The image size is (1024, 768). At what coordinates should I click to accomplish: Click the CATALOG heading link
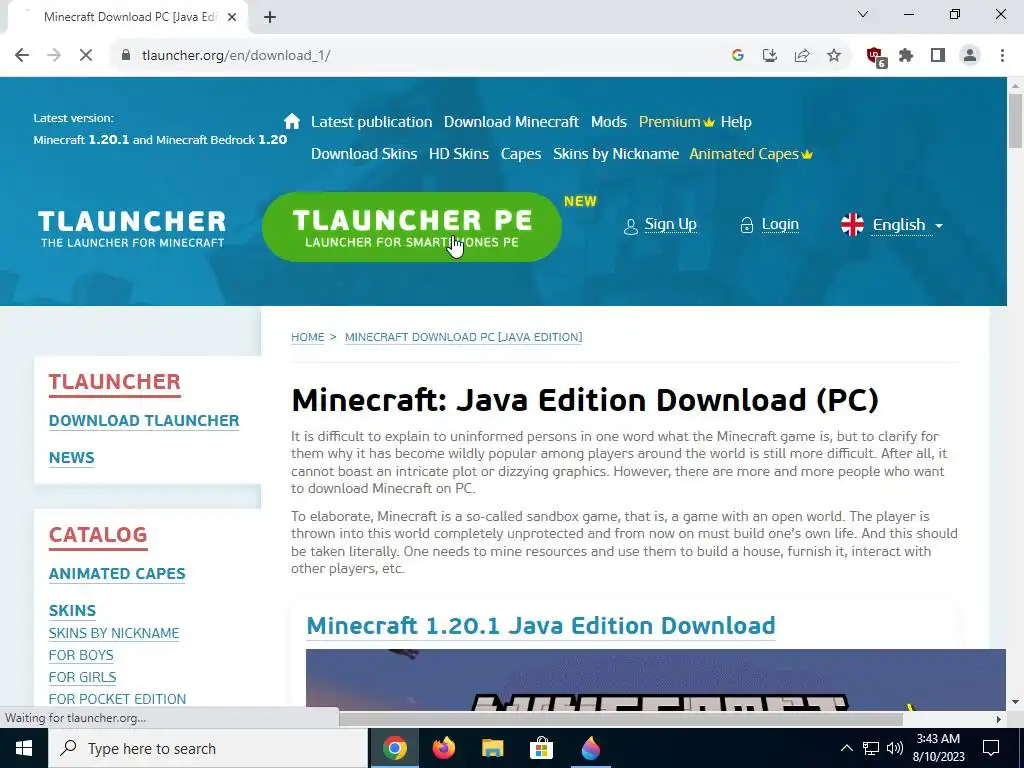(98, 536)
